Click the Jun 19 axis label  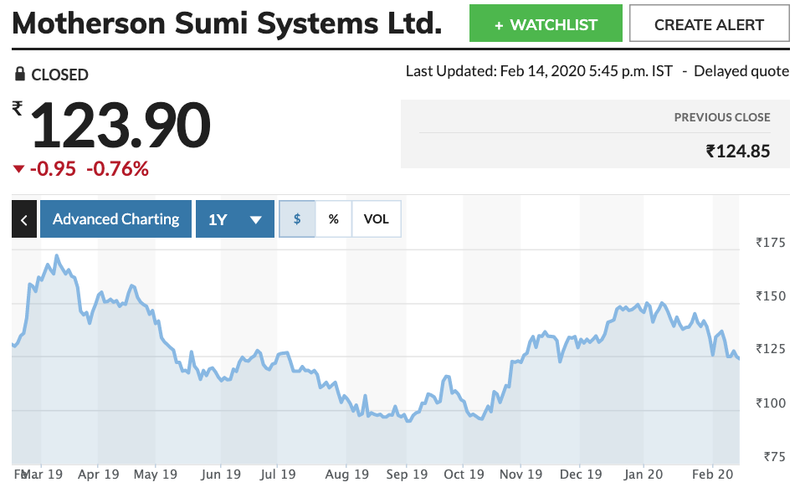(220, 474)
